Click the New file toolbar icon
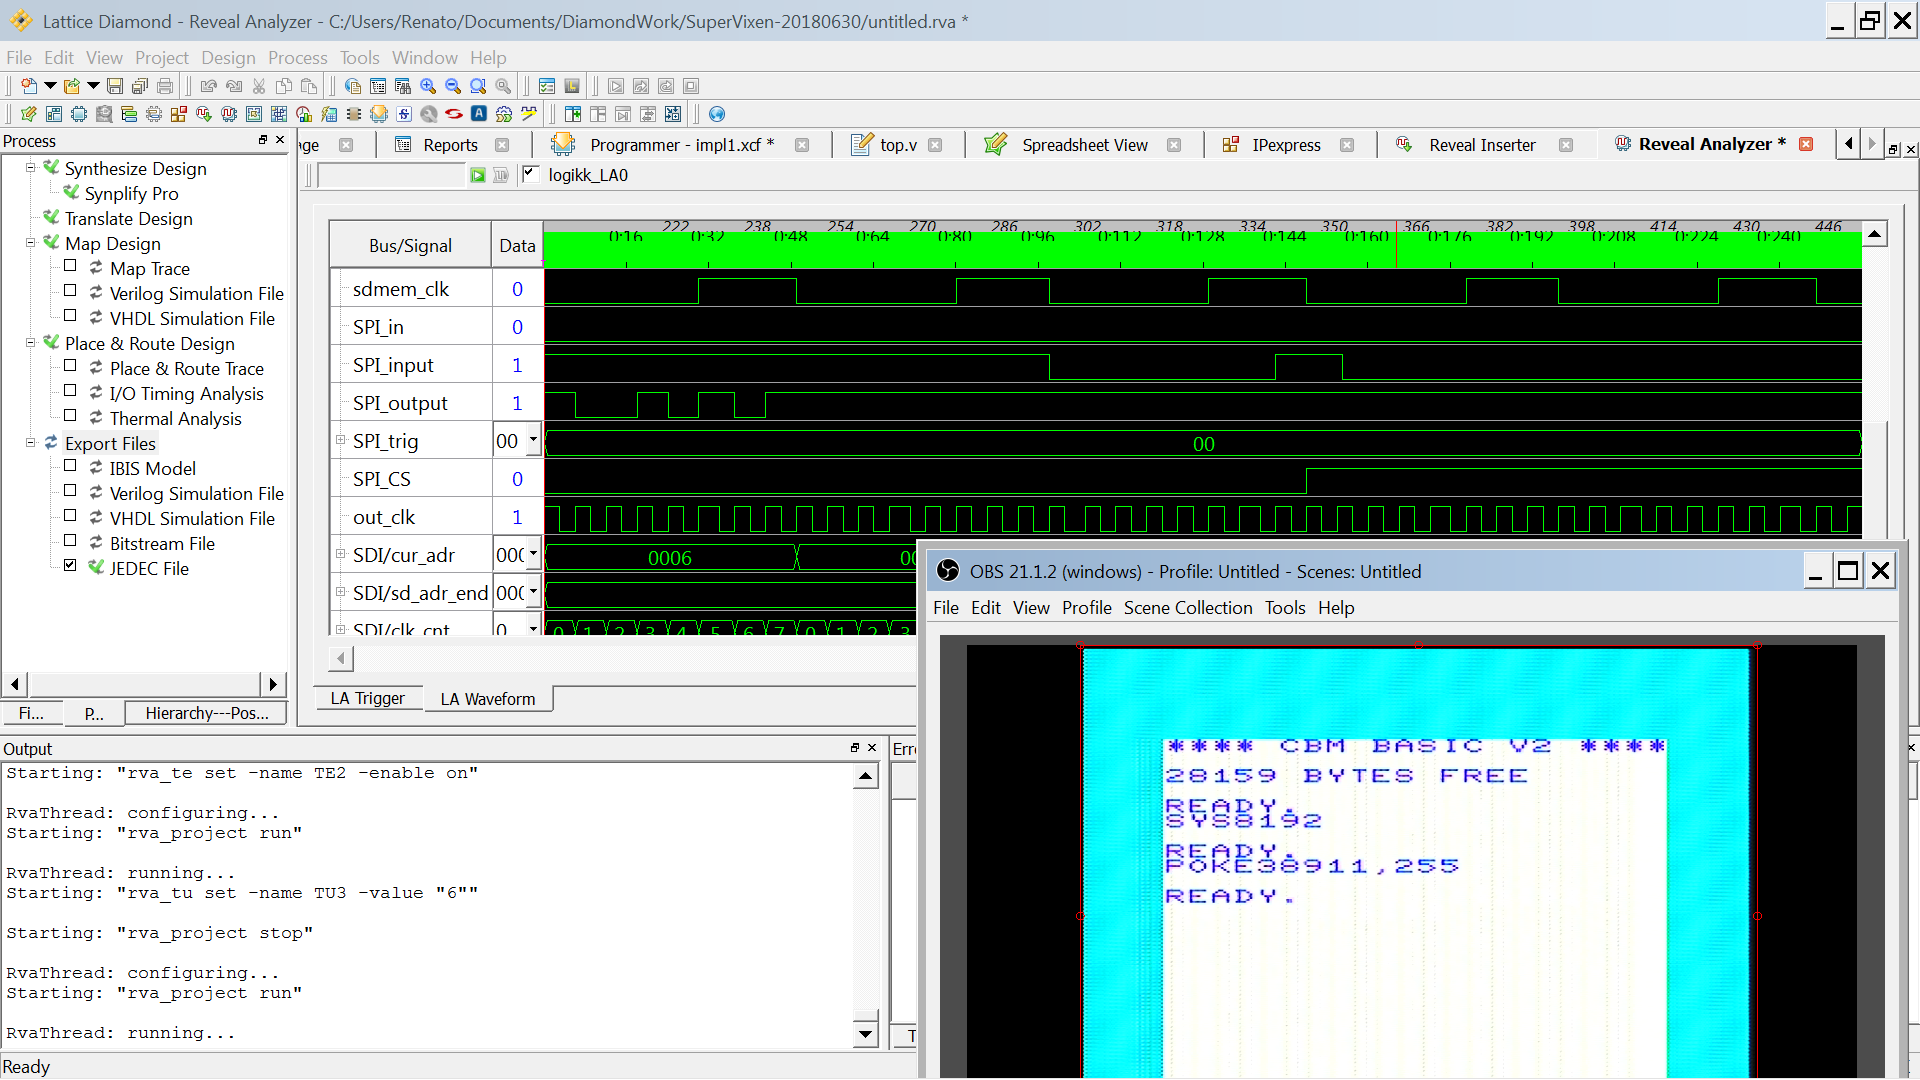 (x=29, y=86)
